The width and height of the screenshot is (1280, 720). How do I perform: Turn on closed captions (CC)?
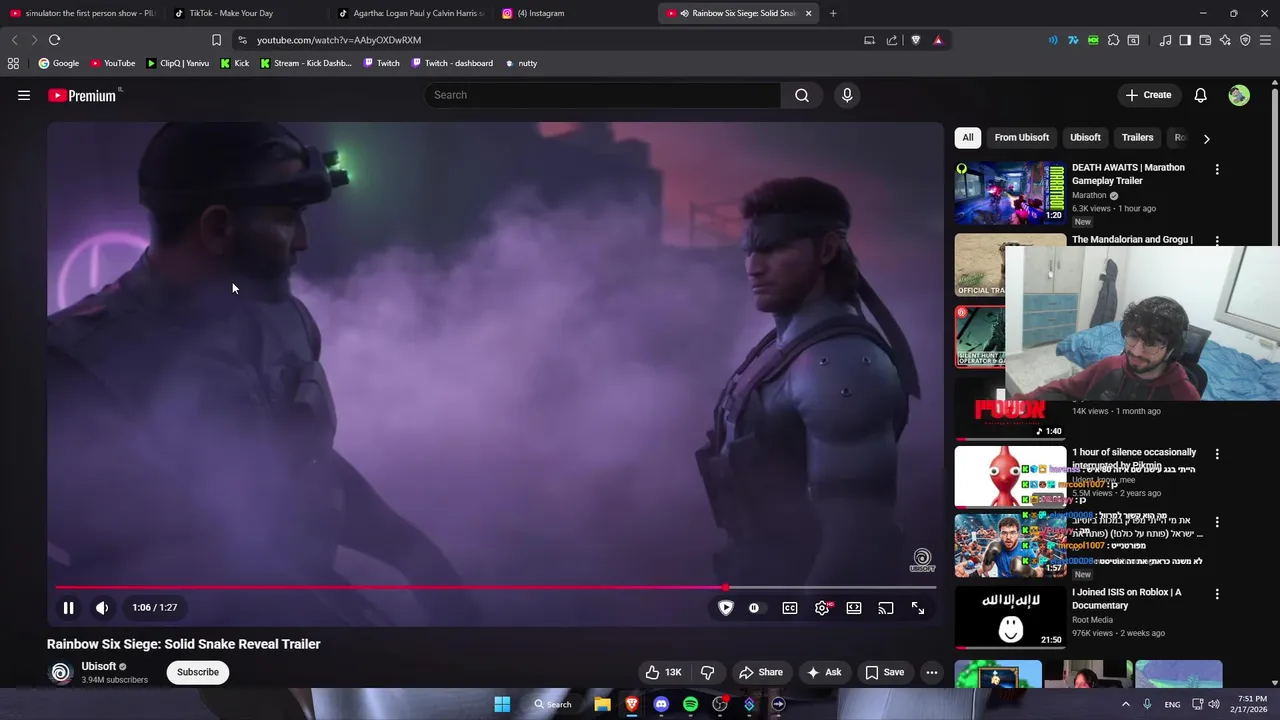pos(790,608)
